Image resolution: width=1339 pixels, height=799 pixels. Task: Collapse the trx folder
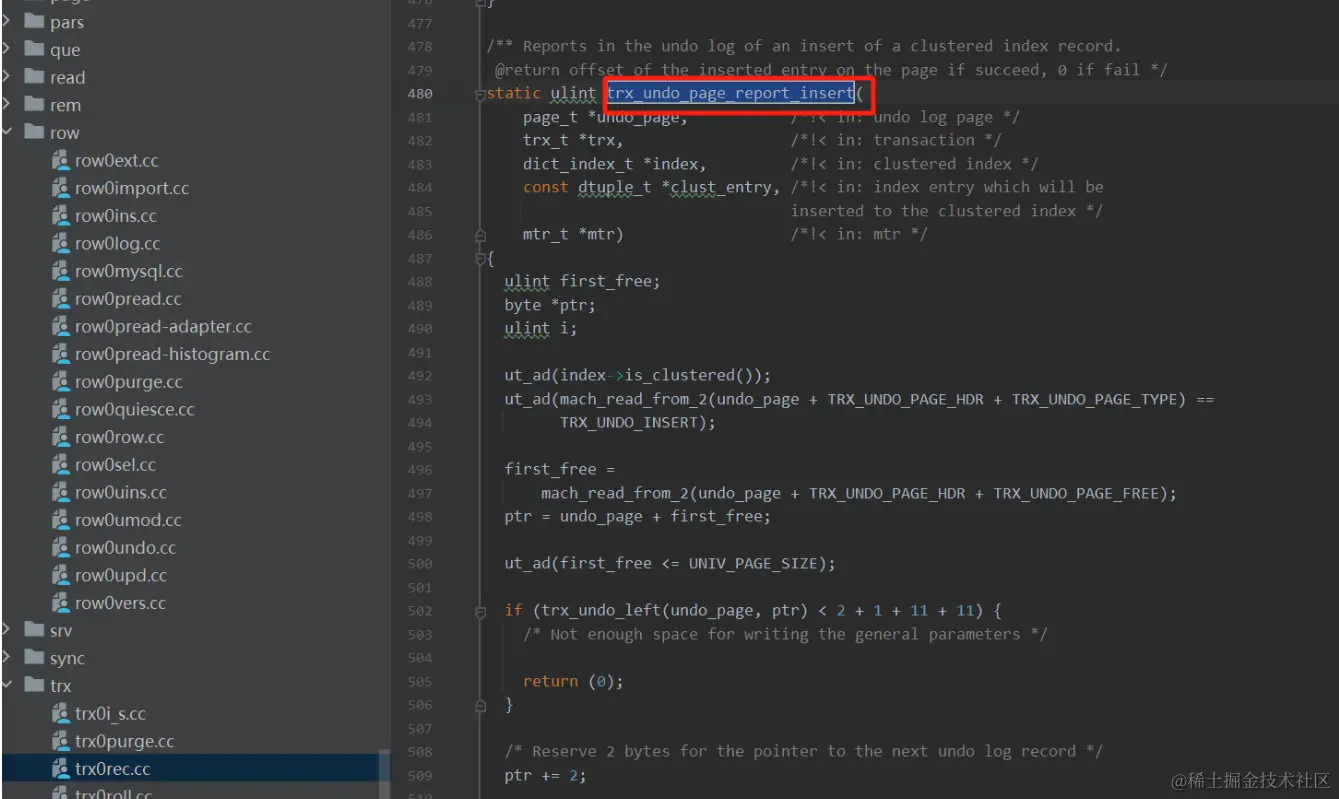tap(7, 686)
